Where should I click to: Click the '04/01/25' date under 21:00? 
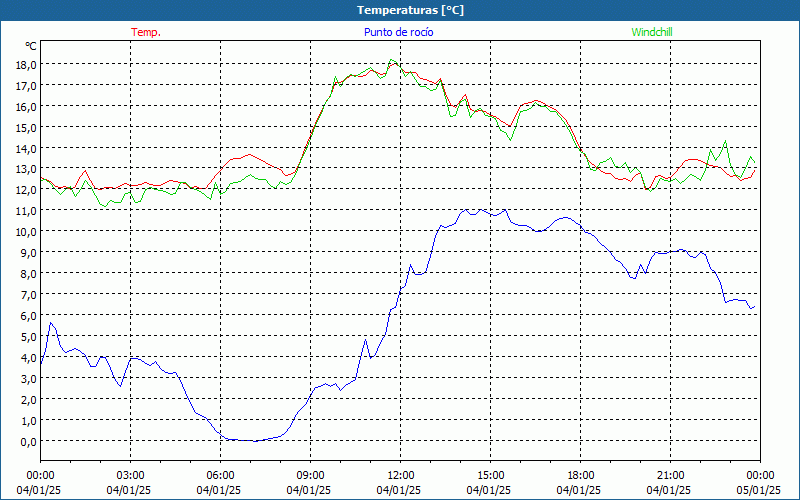pos(669,490)
